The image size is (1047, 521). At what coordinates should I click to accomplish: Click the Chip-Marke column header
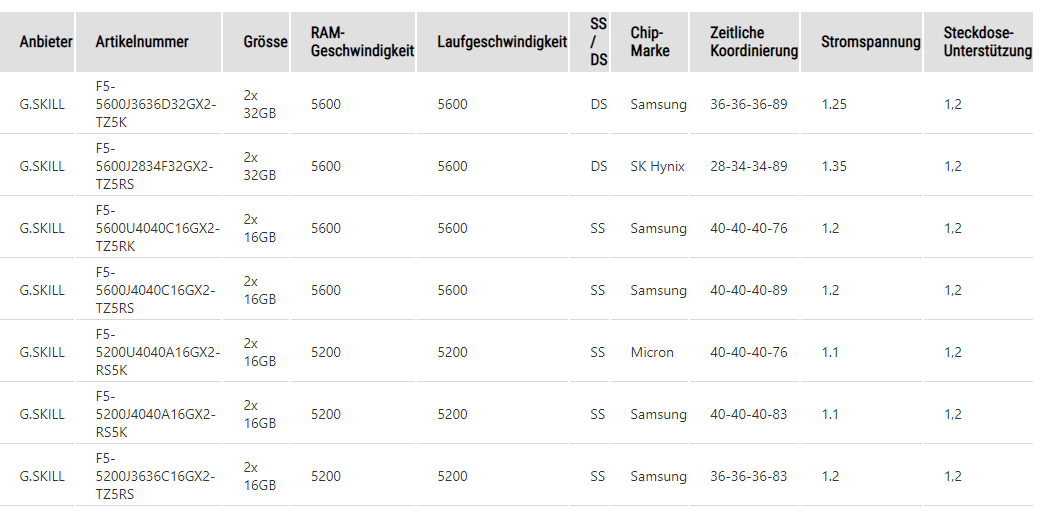click(x=650, y=42)
